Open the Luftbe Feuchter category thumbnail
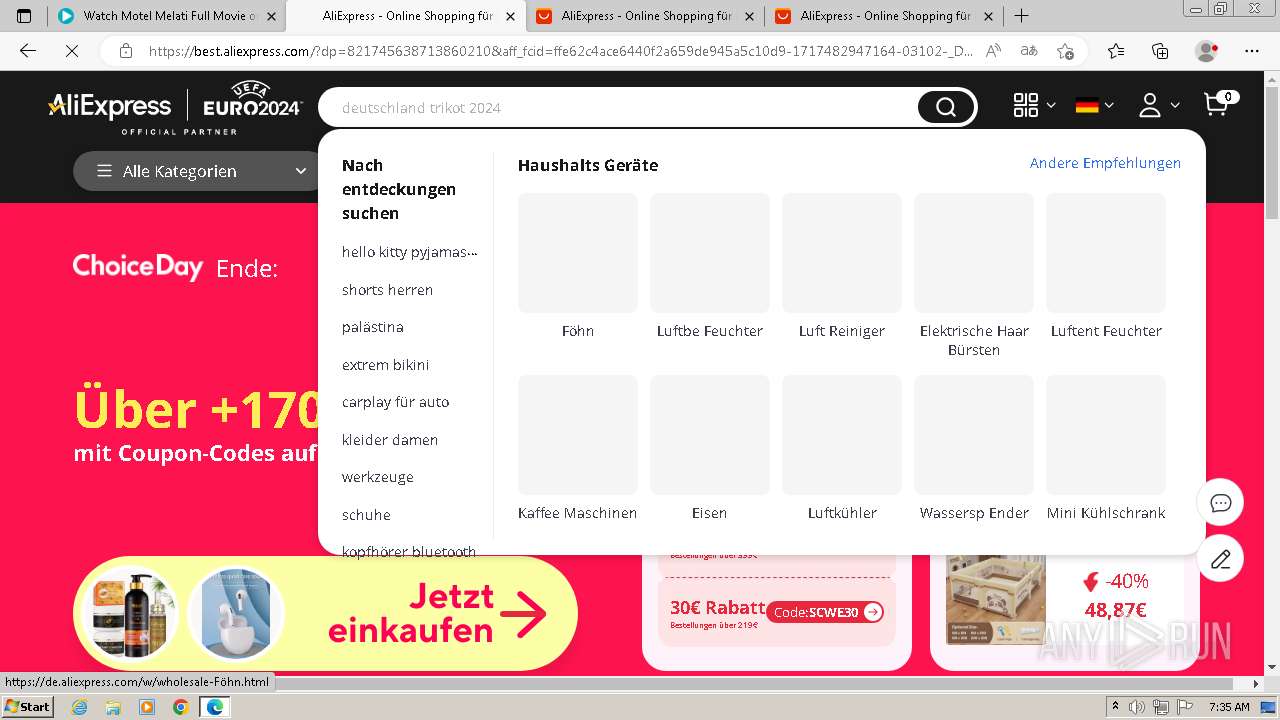The image size is (1280, 720). (x=710, y=253)
